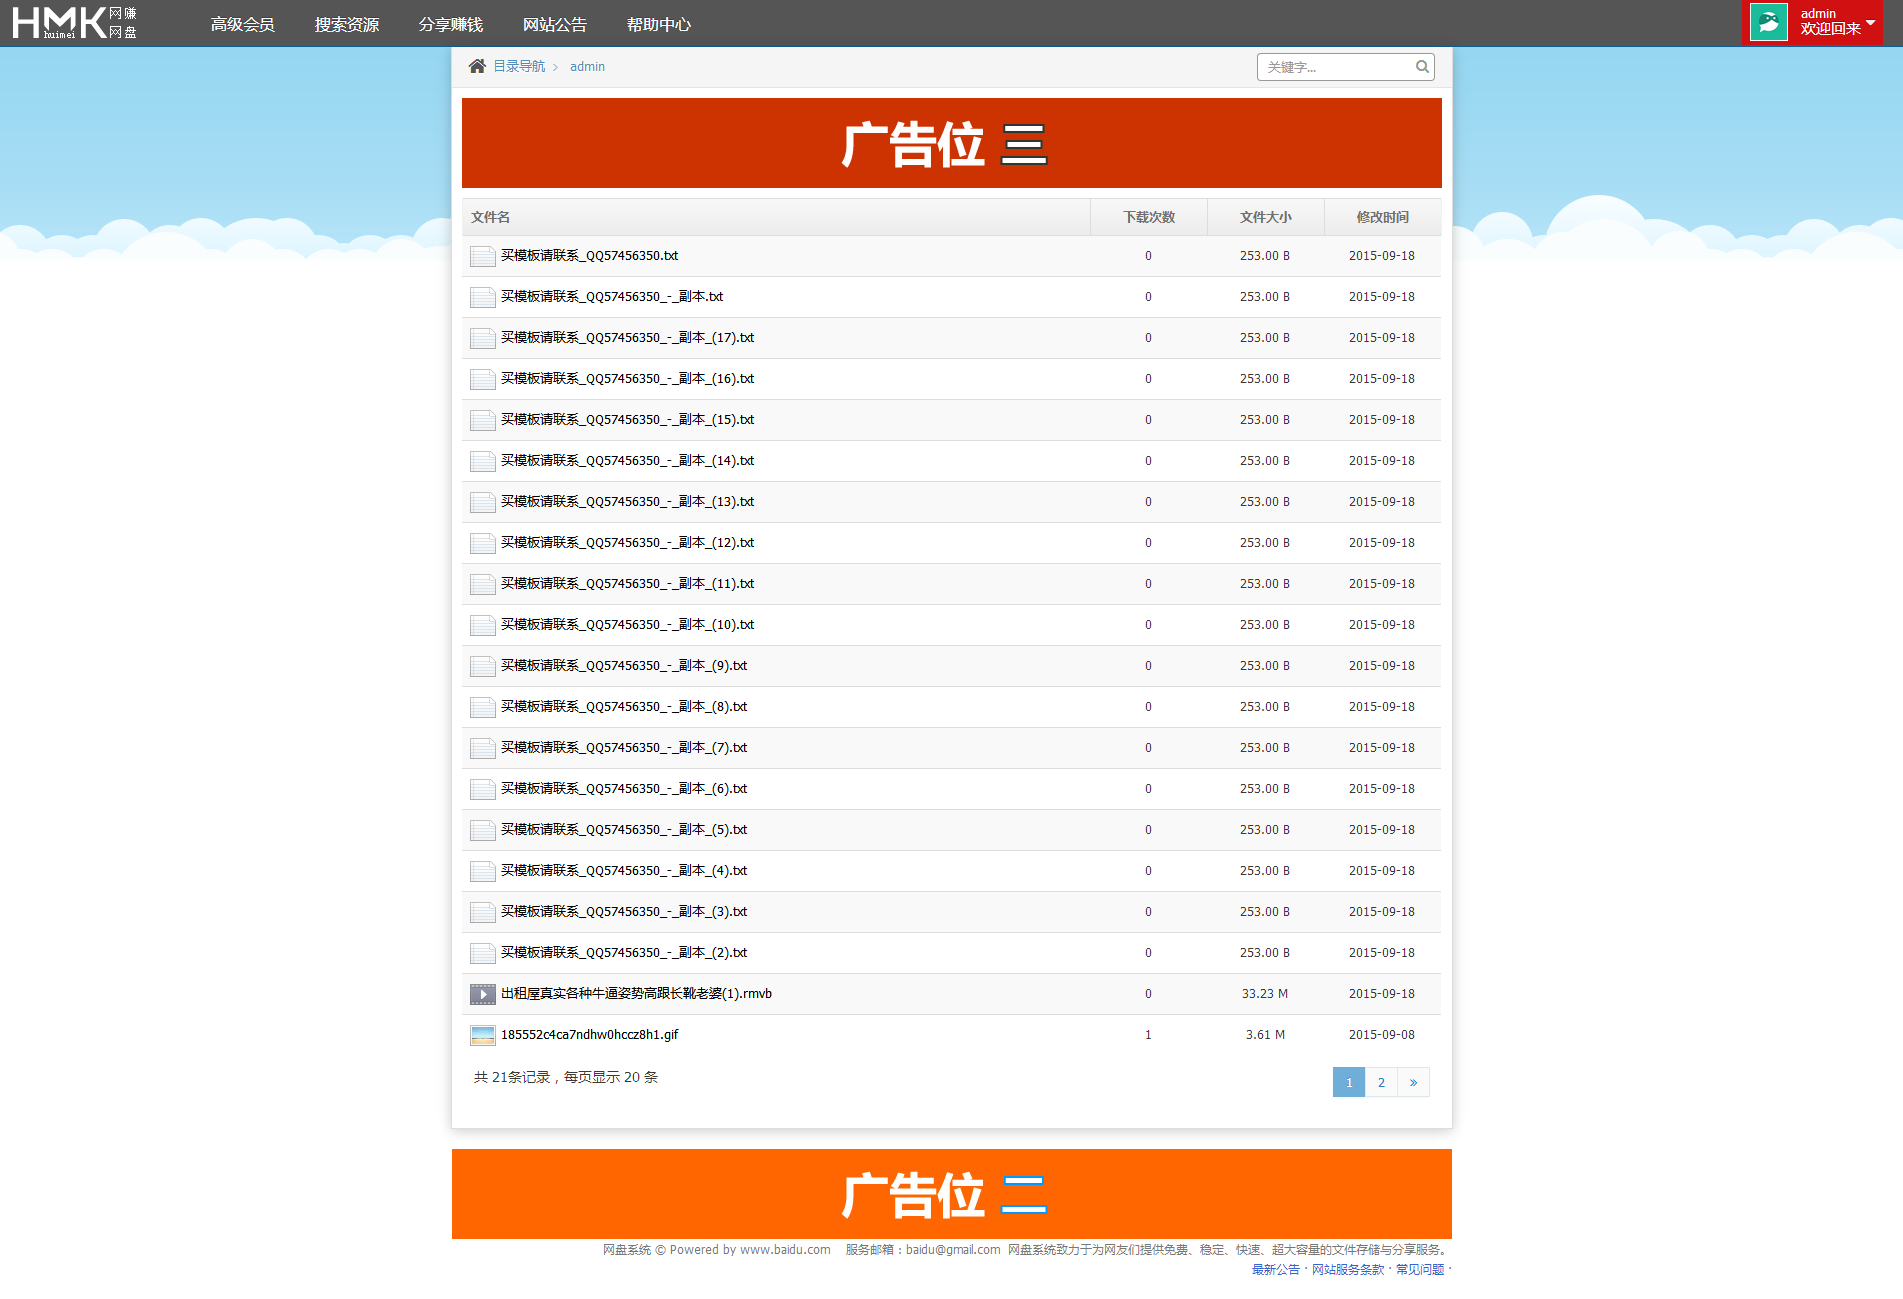1903x1299 pixels.
Task: Click the text file icon of 买模板请联系_QQ57456350.txt
Action: pos(482,256)
